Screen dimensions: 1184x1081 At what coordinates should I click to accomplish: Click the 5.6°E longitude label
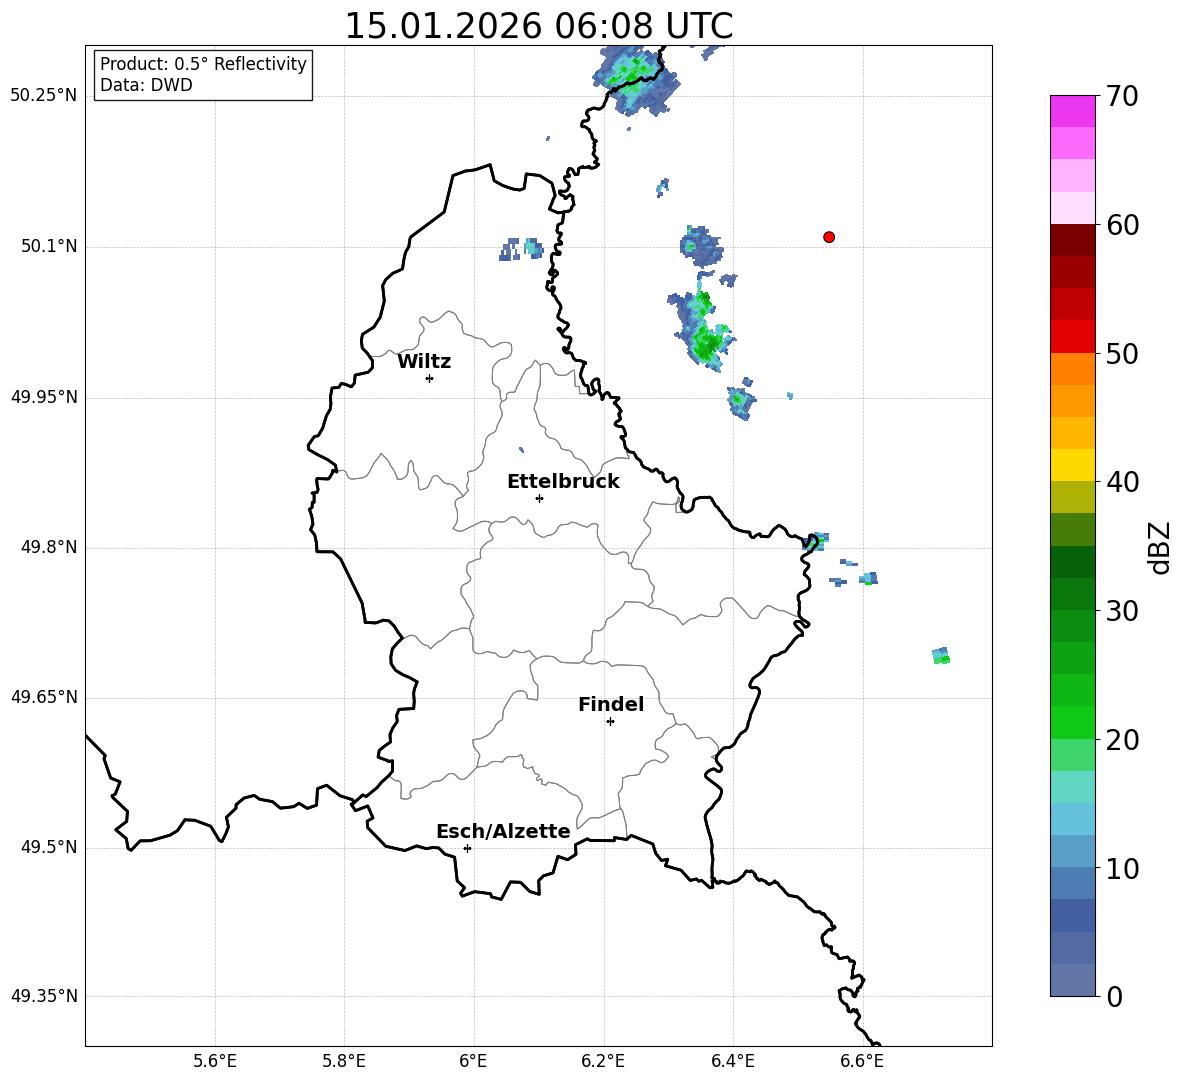(x=215, y=1061)
